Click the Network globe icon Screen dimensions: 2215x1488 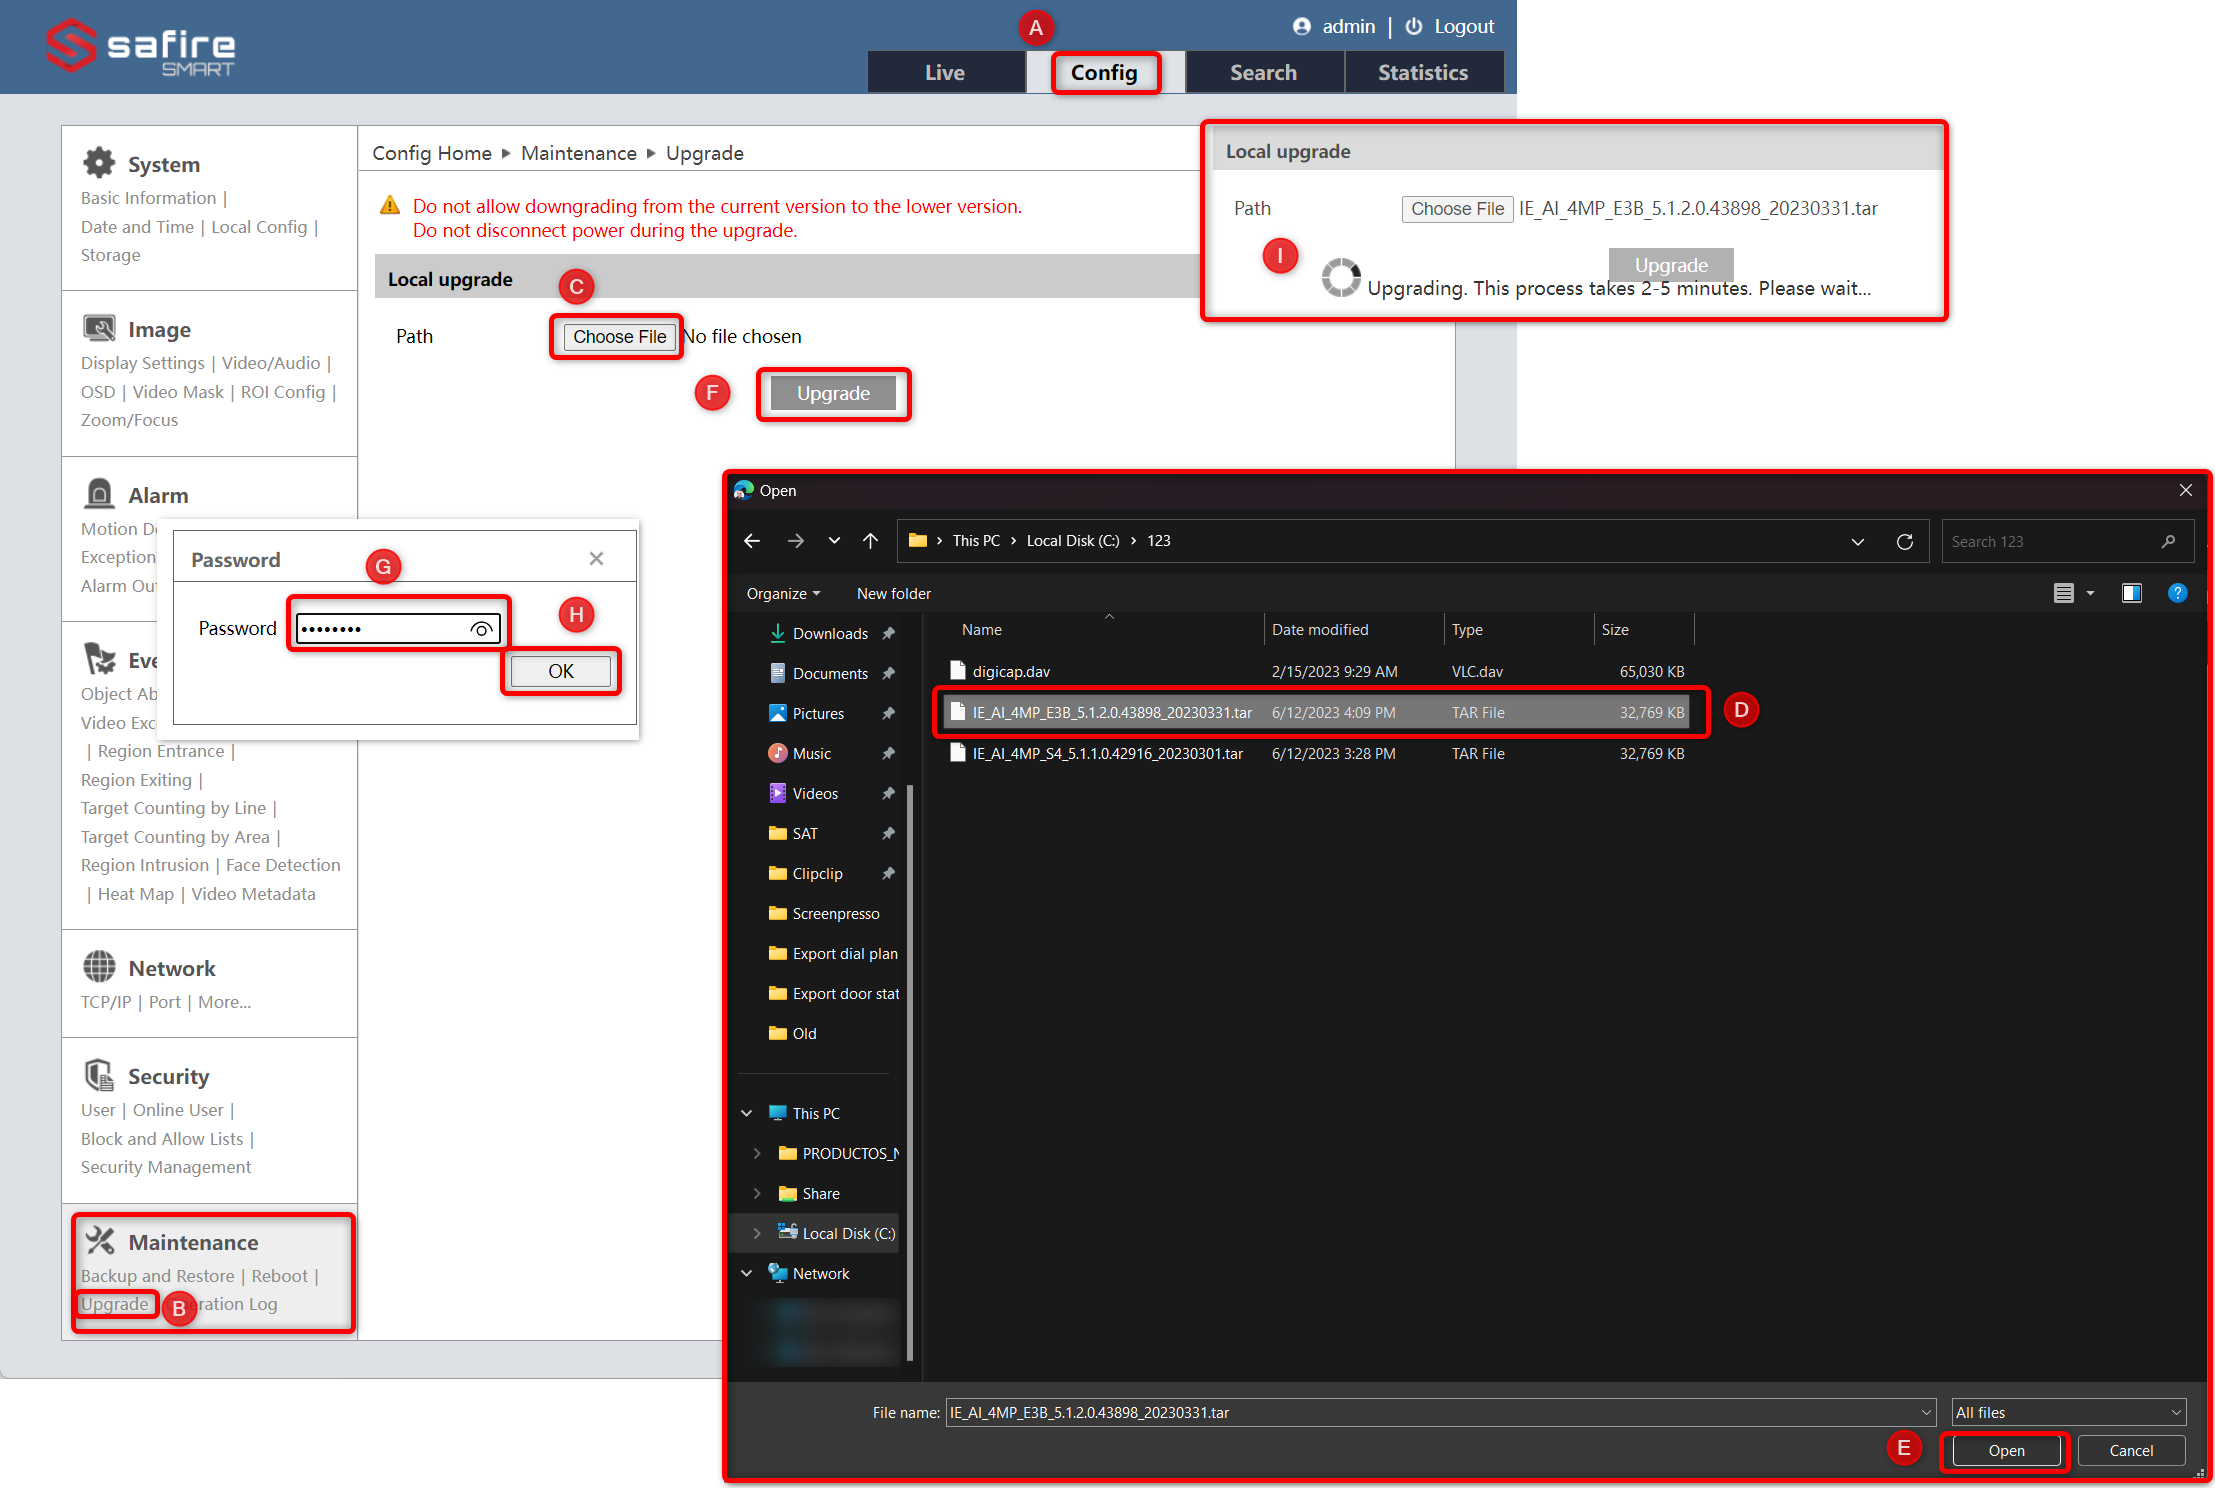[99, 967]
